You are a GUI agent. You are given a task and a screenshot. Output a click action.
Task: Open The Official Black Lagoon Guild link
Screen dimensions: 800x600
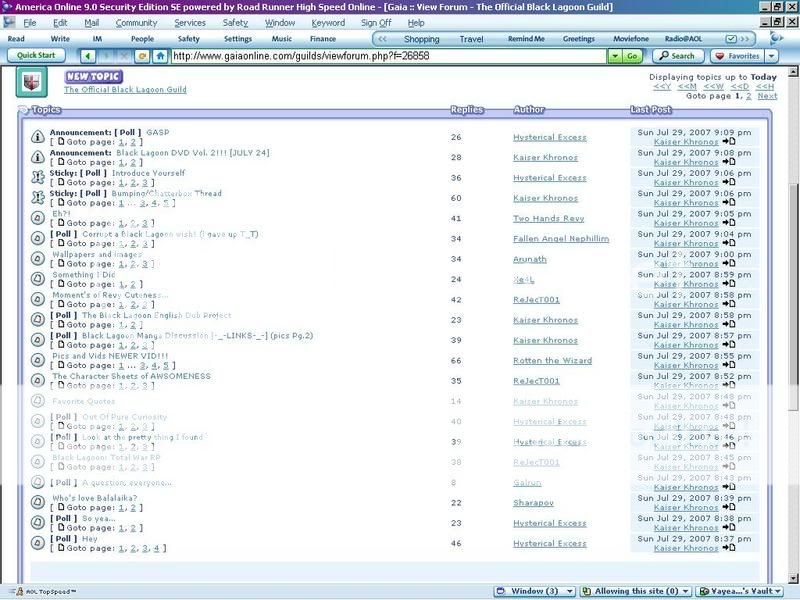point(125,90)
